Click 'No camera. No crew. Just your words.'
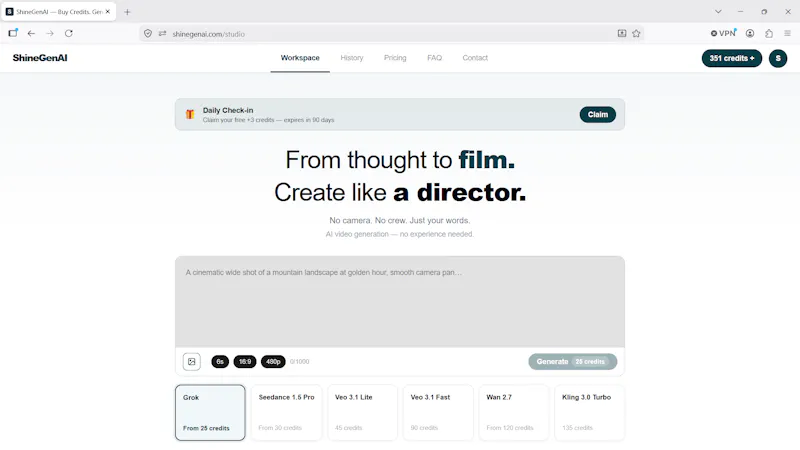 [x=399, y=220]
